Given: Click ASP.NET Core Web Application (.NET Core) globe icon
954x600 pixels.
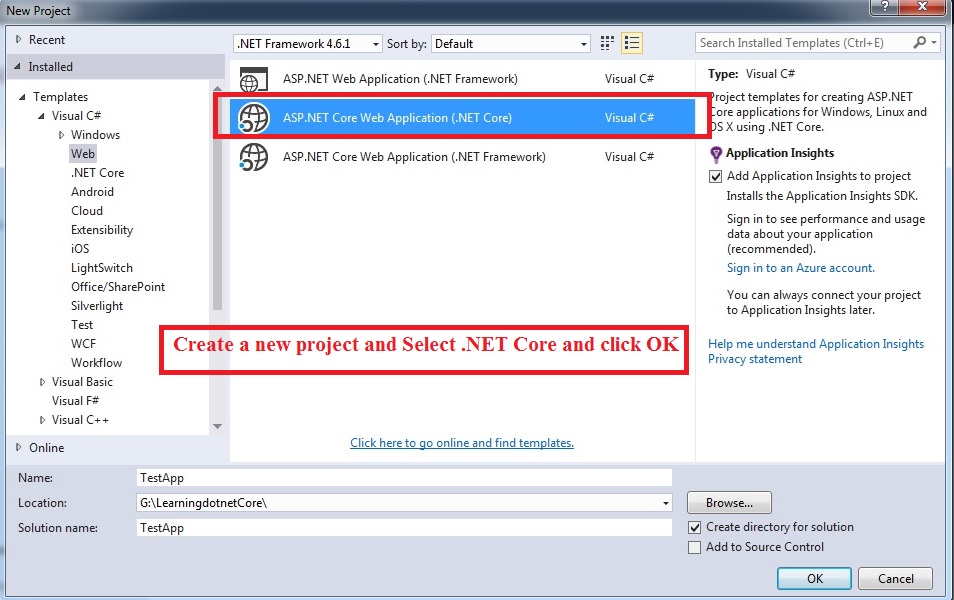Looking at the screenshot, I should (253, 118).
